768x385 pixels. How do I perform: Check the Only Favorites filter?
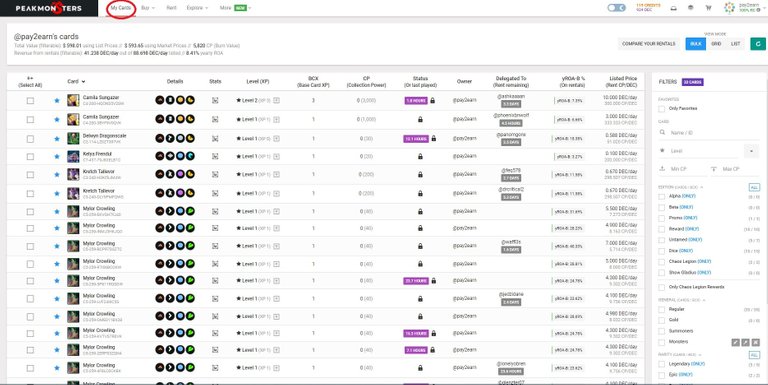(x=662, y=108)
